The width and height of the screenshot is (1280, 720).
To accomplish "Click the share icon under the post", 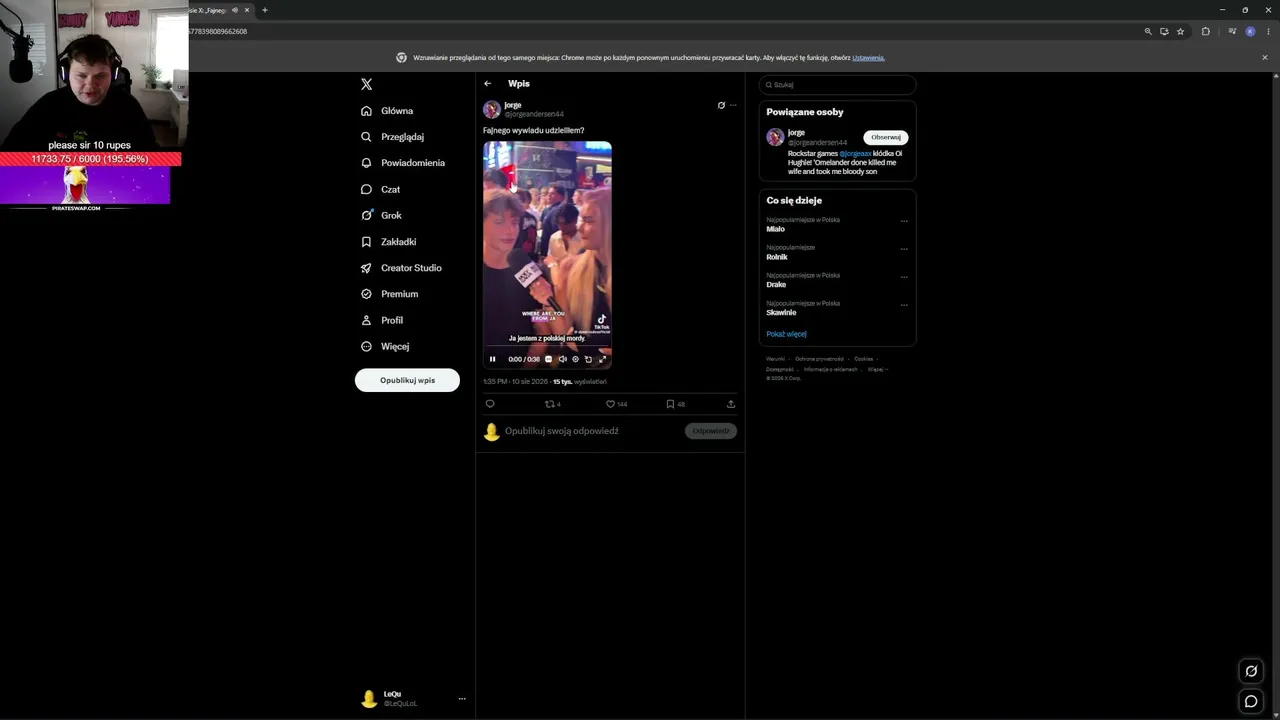I will pyautogui.click(x=731, y=404).
